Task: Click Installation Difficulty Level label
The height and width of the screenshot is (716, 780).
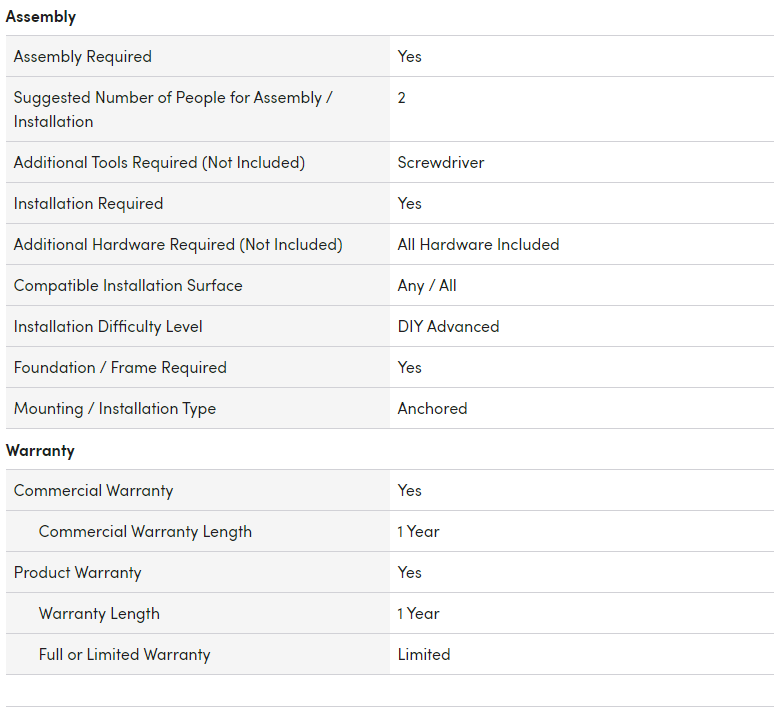Action: point(108,326)
